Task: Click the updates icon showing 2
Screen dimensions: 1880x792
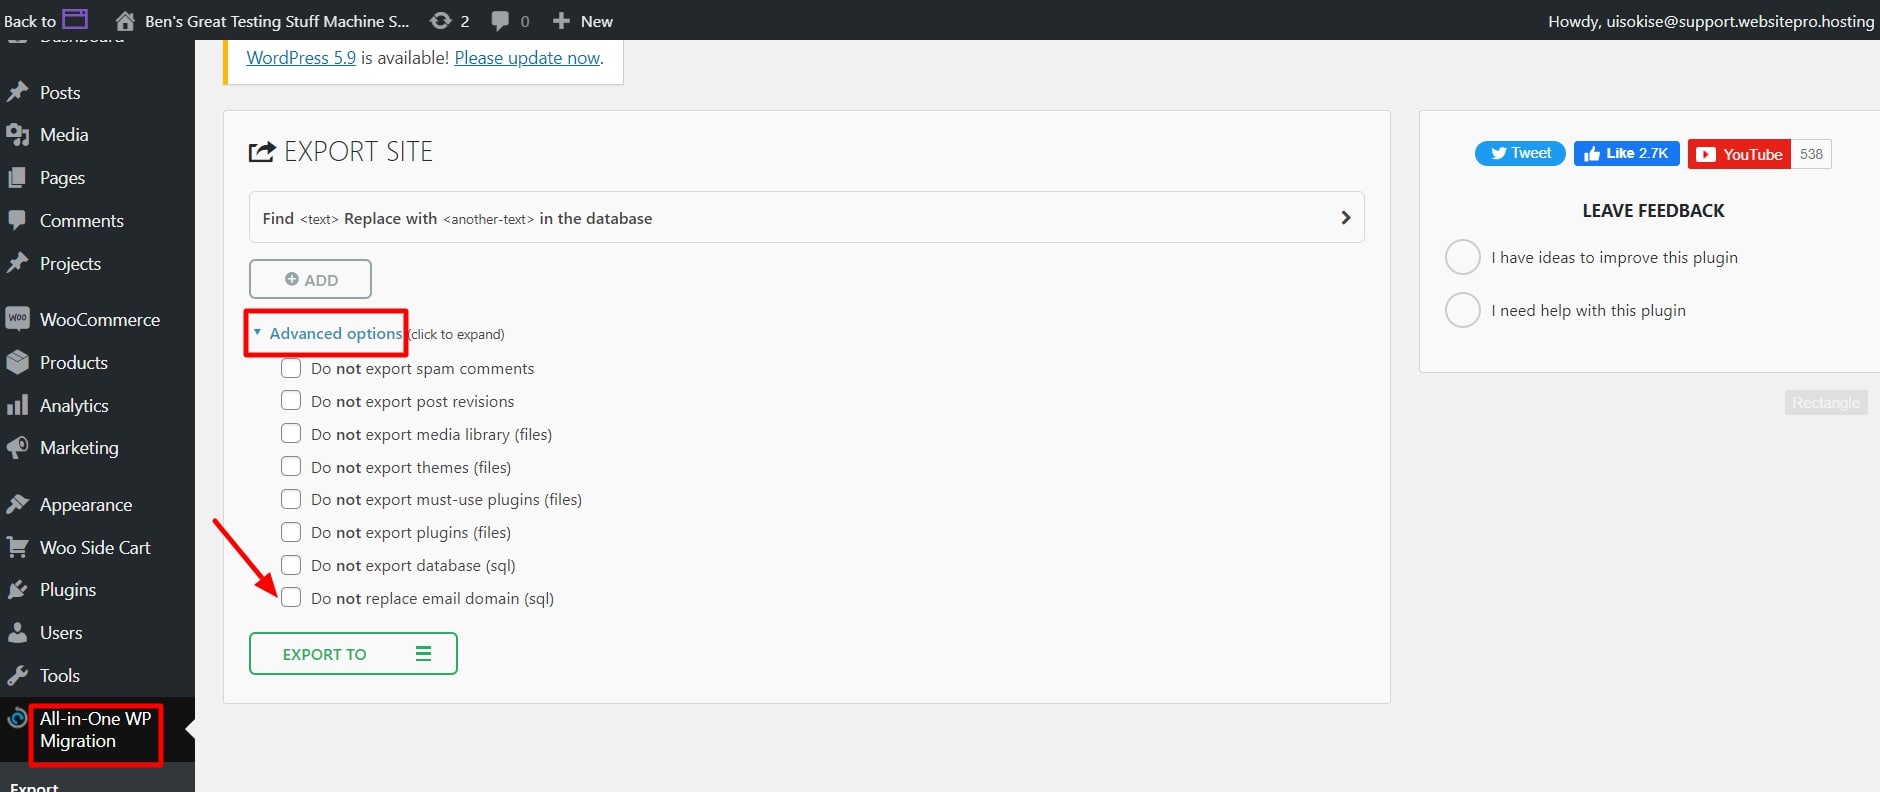Action: click(440, 21)
